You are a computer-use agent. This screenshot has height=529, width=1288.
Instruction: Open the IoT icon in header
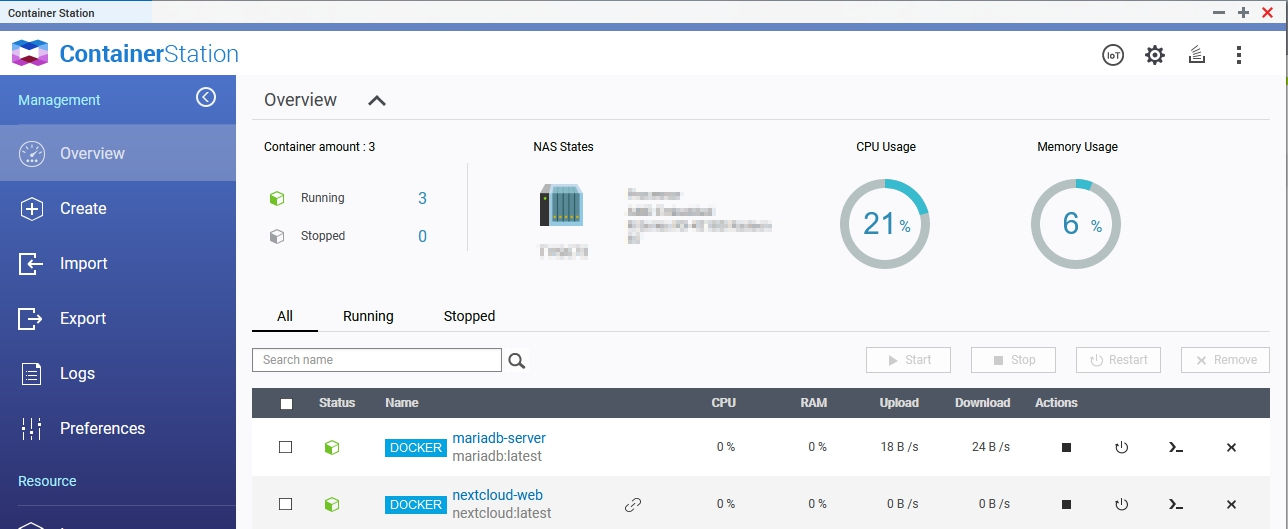[x=1113, y=55]
